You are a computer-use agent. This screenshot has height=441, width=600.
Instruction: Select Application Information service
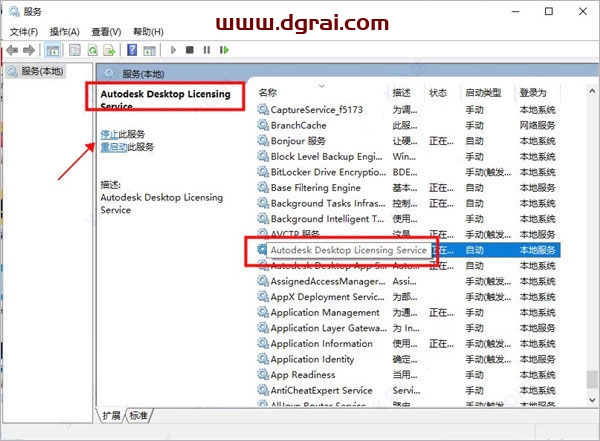click(407, 344)
